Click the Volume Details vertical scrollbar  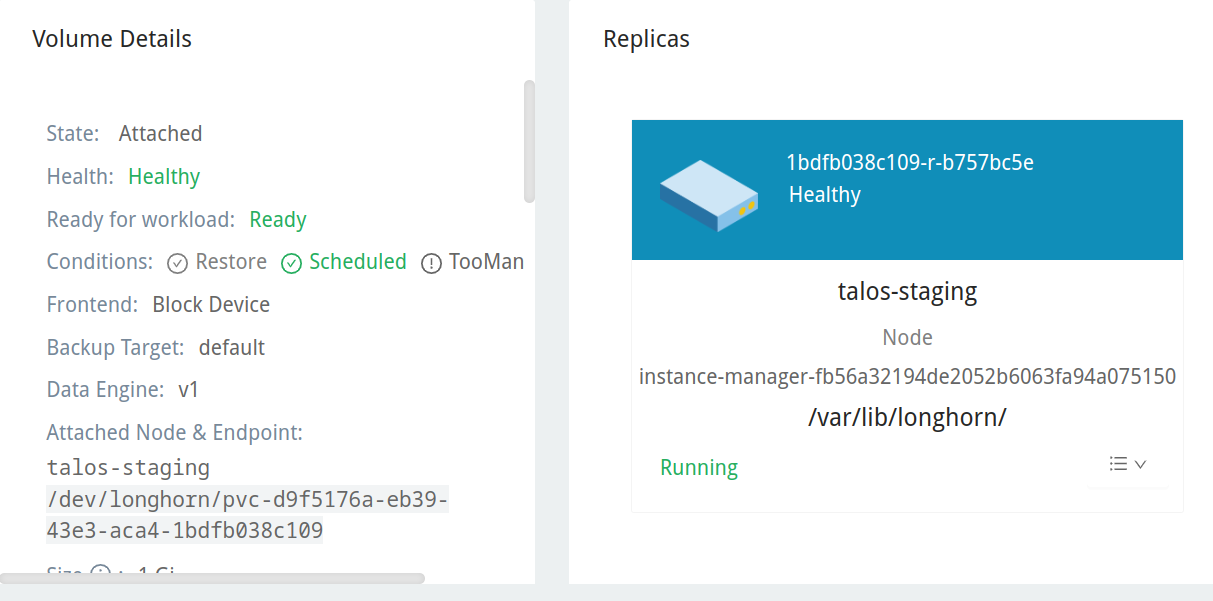[x=529, y=141]
